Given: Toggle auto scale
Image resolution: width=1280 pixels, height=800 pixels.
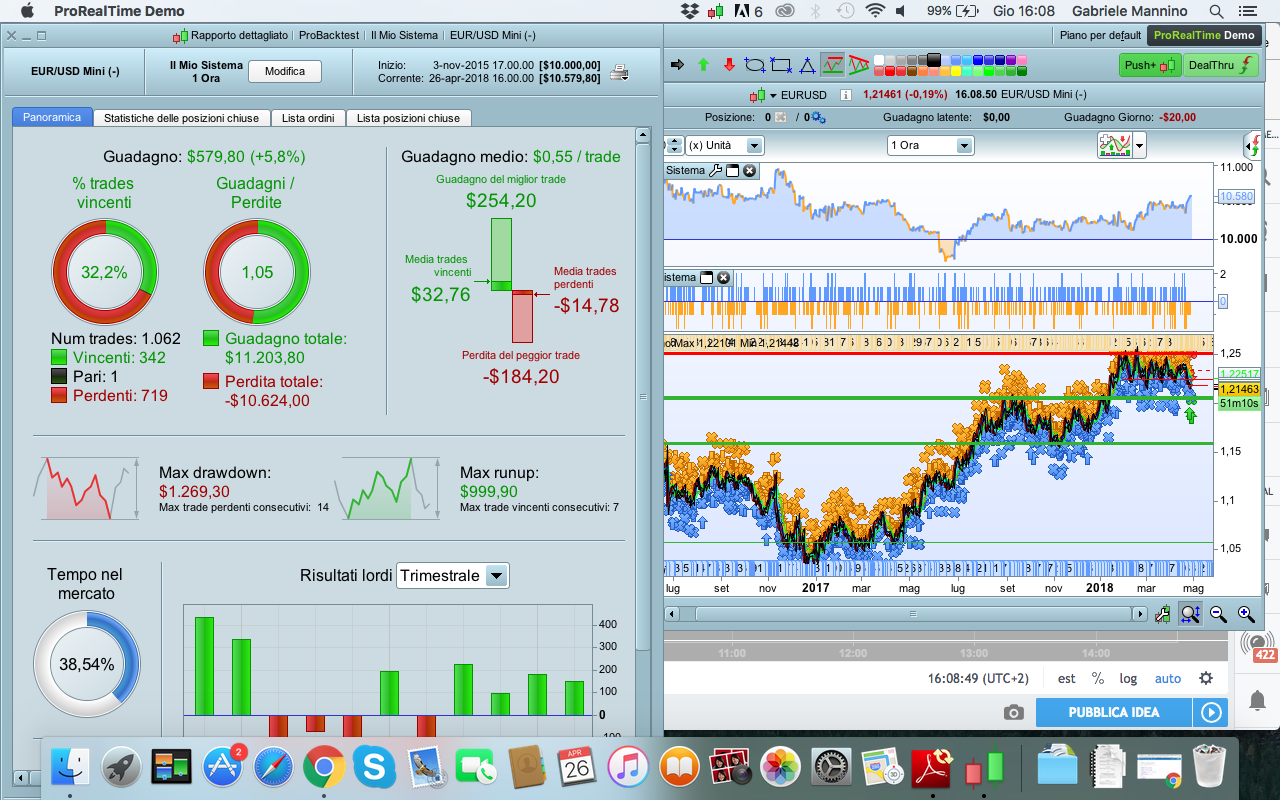Looking at the screenshot, I should (x=1168, y=678).
